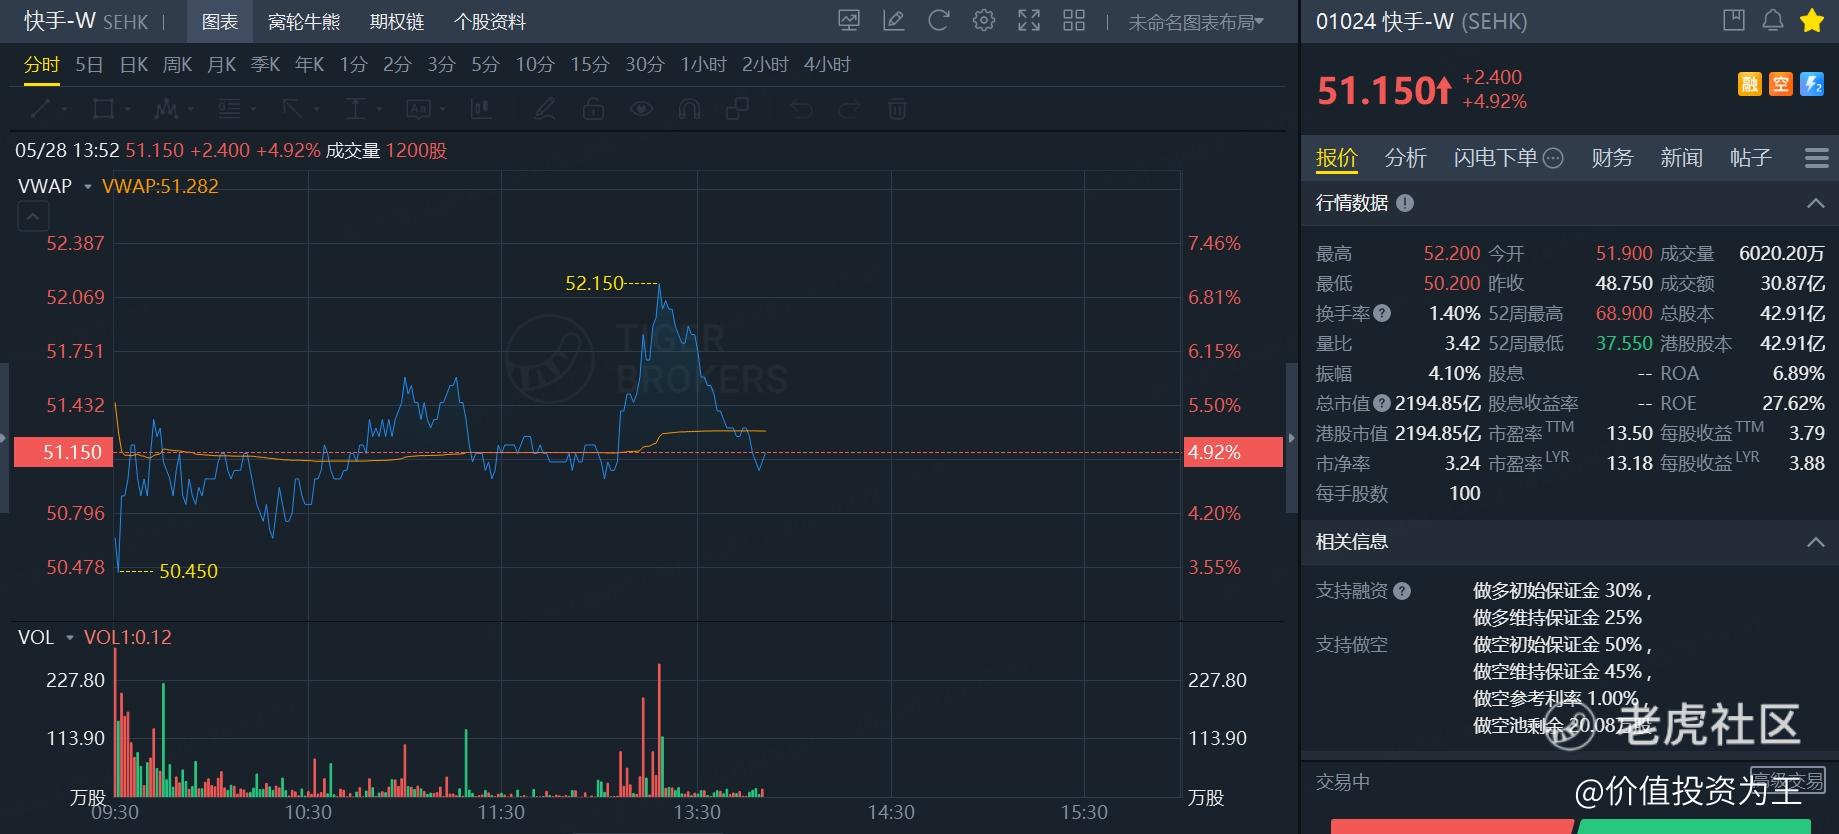The width and height of the screenshot is (1839, 834).
Task: Open the hamburger menu in quote tabs
Action: pos(1817,158)
